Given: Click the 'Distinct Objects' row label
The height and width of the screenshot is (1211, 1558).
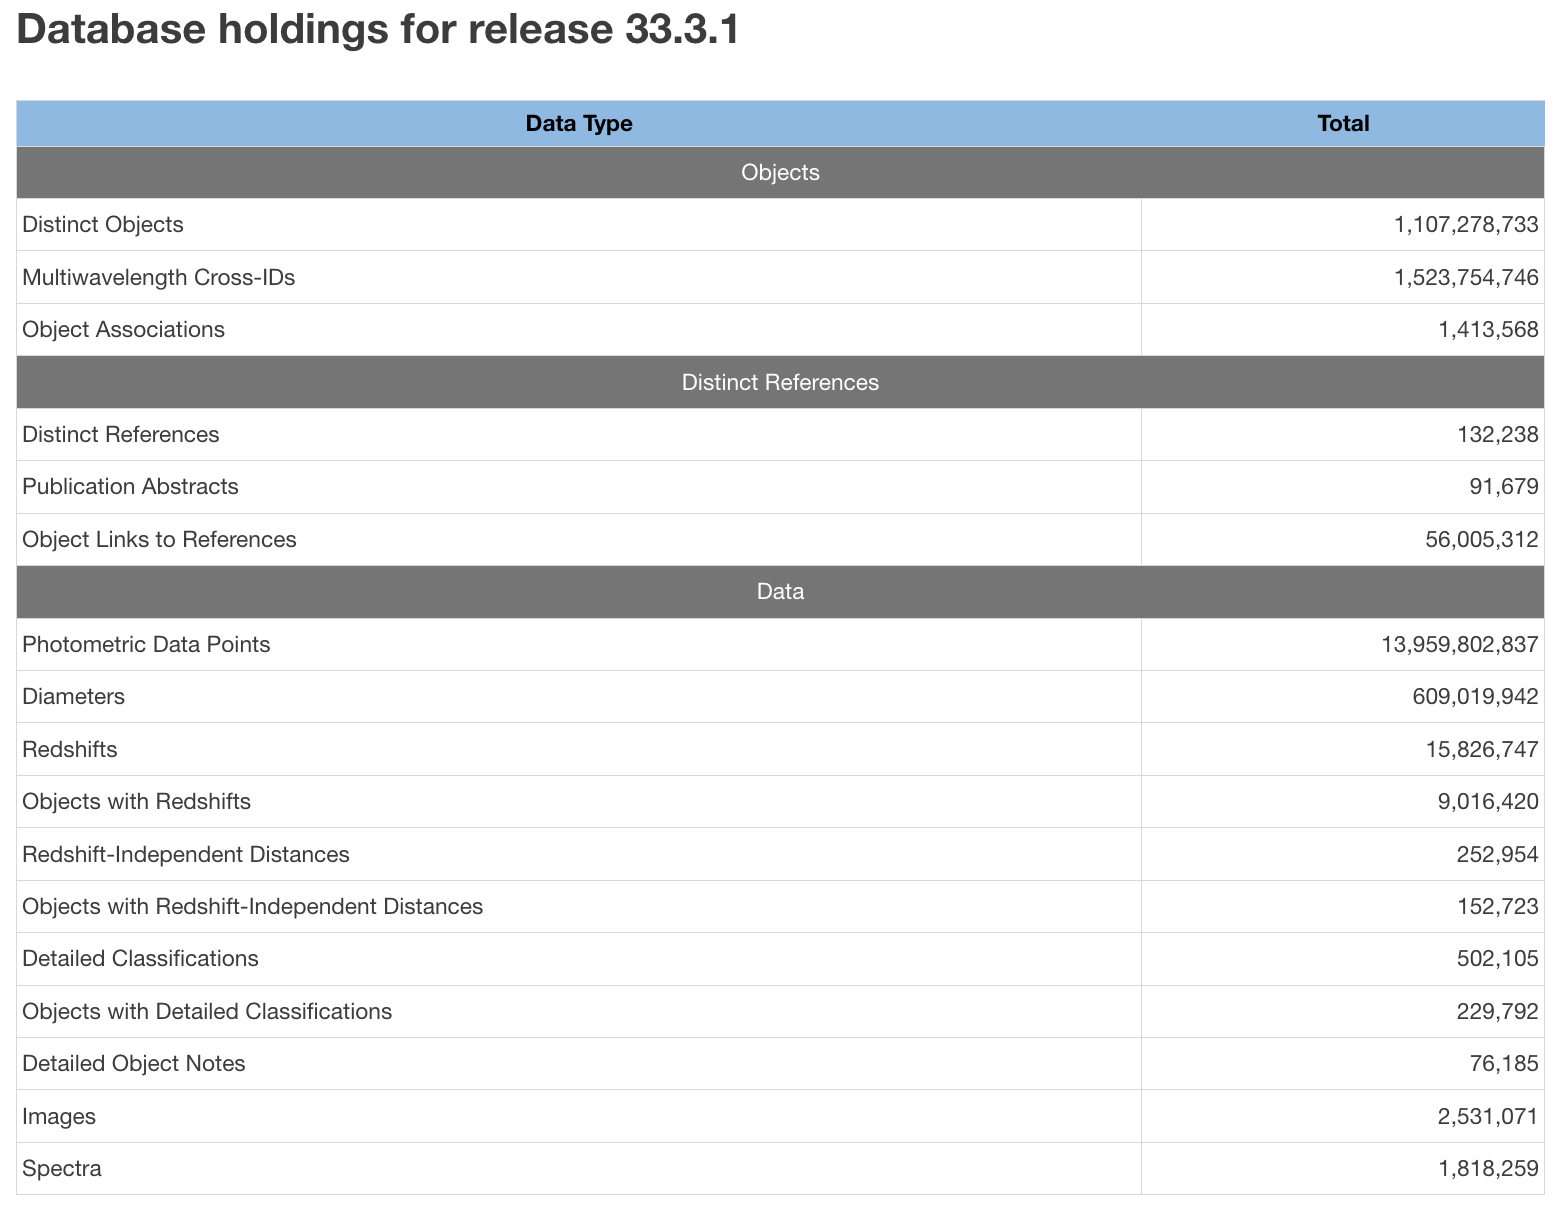Looking at the screenshot, I should 103,225.
